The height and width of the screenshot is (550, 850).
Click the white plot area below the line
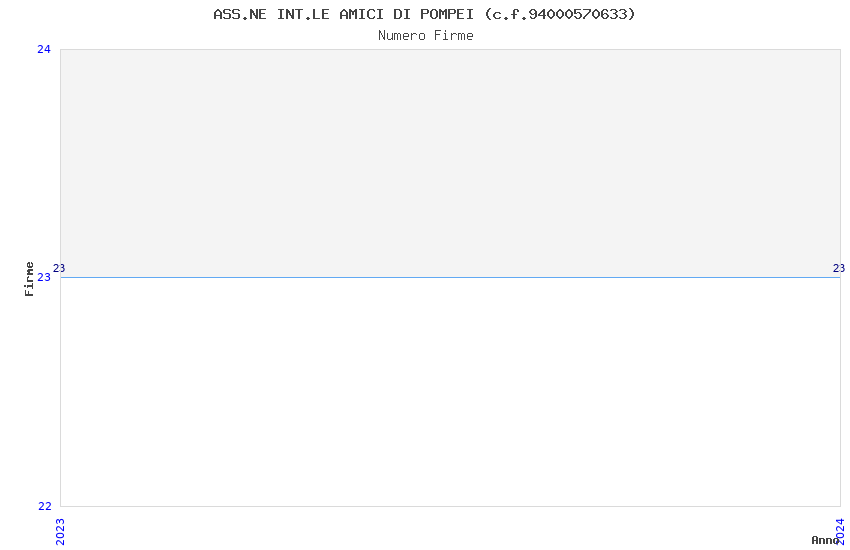click(x=450, y=392)
